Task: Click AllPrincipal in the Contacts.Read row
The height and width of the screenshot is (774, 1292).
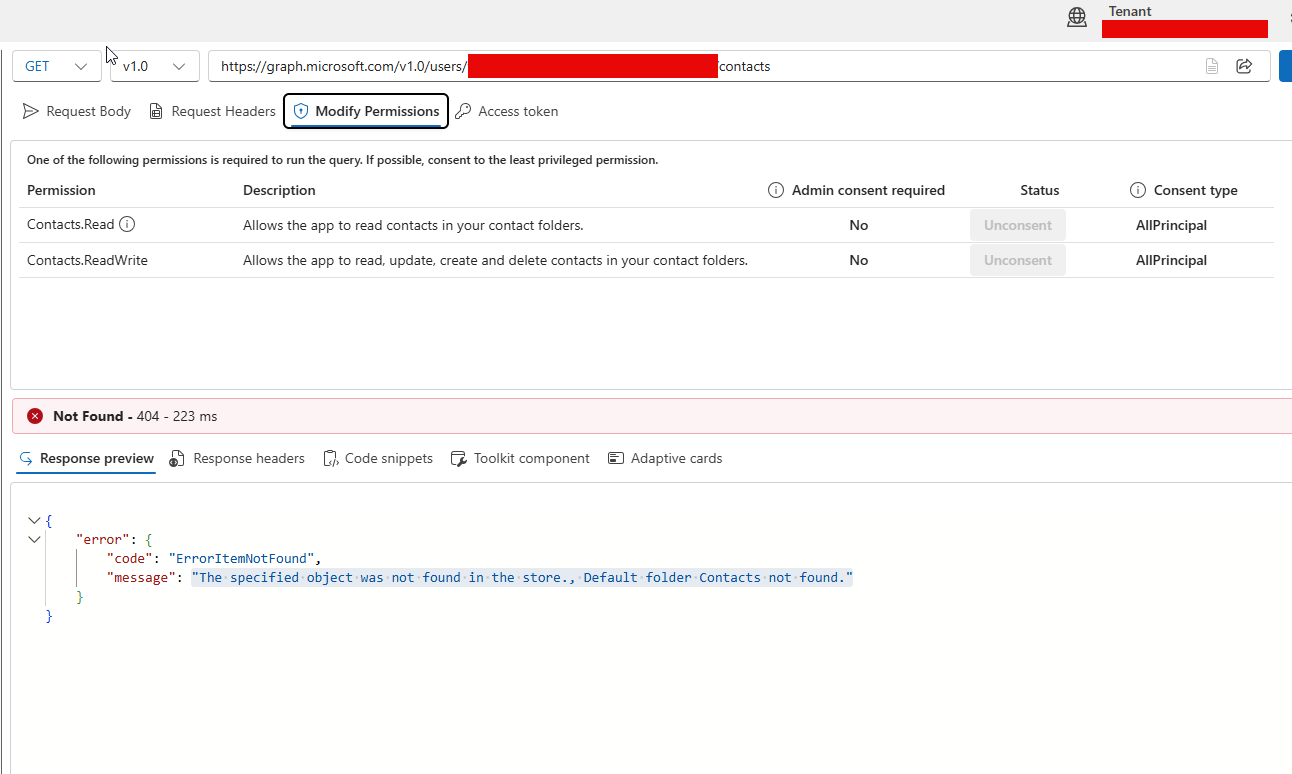Action: point(1171,225)
